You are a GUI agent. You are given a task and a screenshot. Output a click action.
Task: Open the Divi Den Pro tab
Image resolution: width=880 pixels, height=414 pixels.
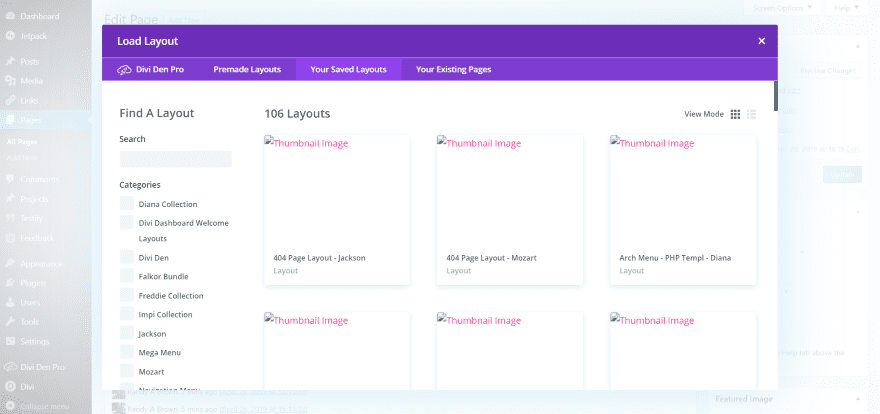click(x=150, y=70)
